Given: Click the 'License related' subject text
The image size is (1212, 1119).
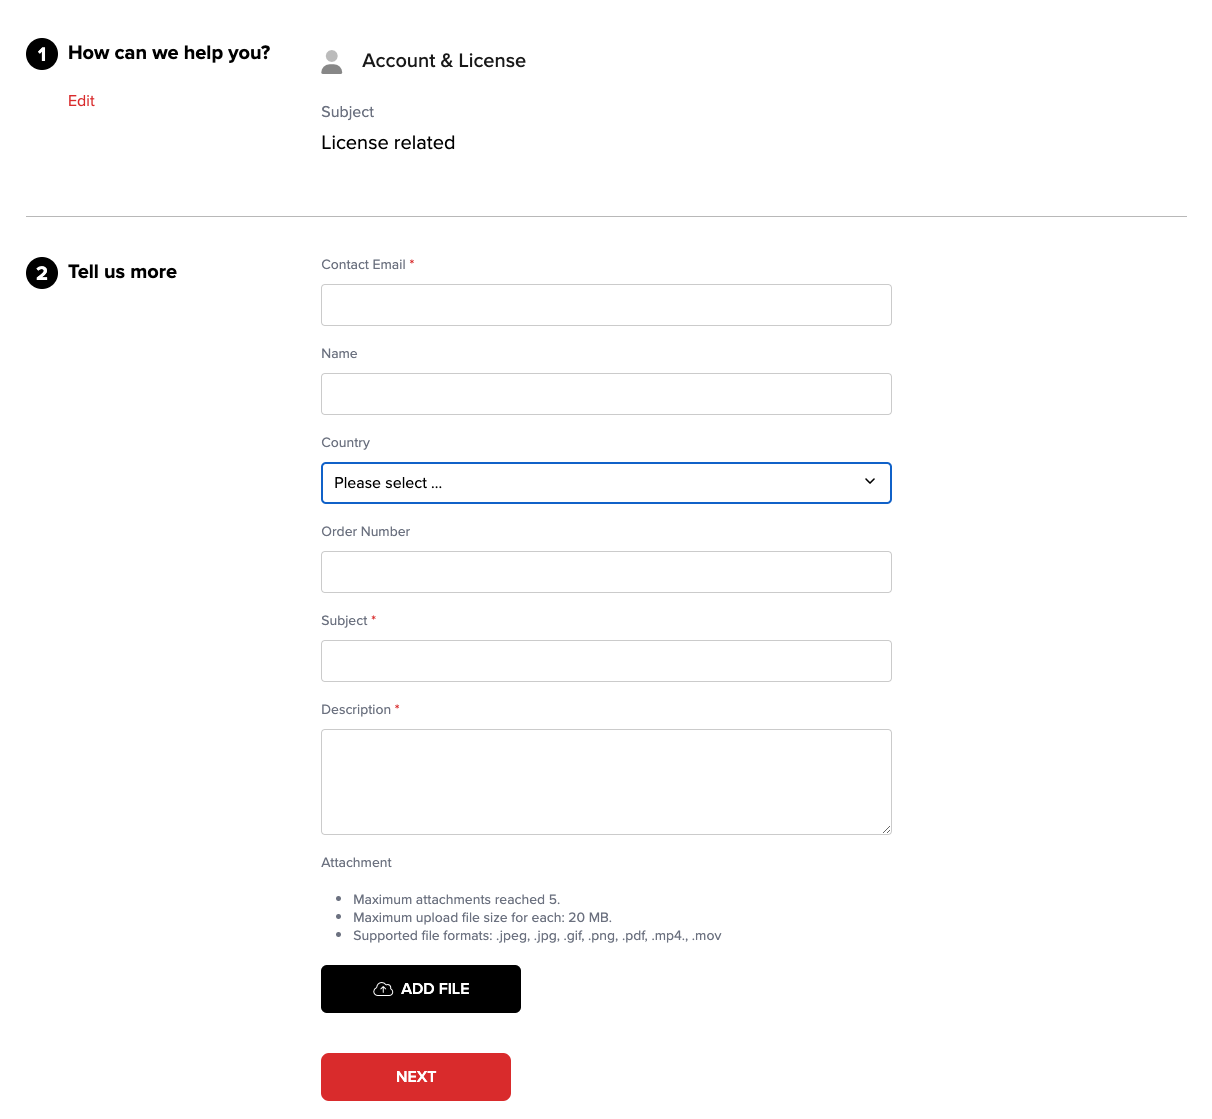Looking at the screenshot, I should (388, 143).
